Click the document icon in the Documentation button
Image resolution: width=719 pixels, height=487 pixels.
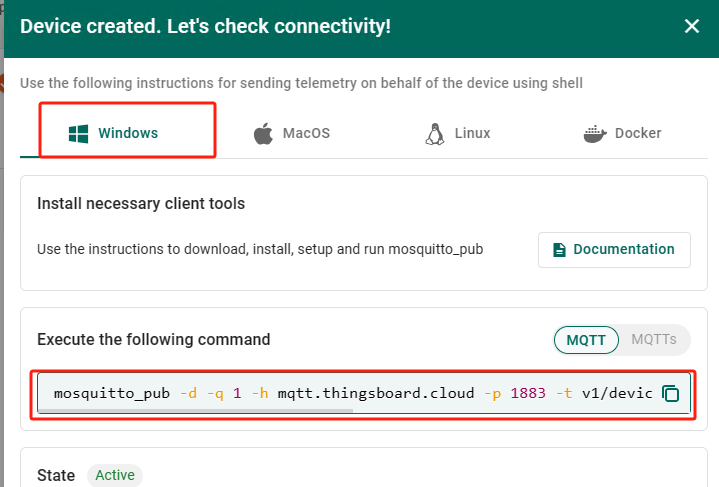(x=559, y=249)
